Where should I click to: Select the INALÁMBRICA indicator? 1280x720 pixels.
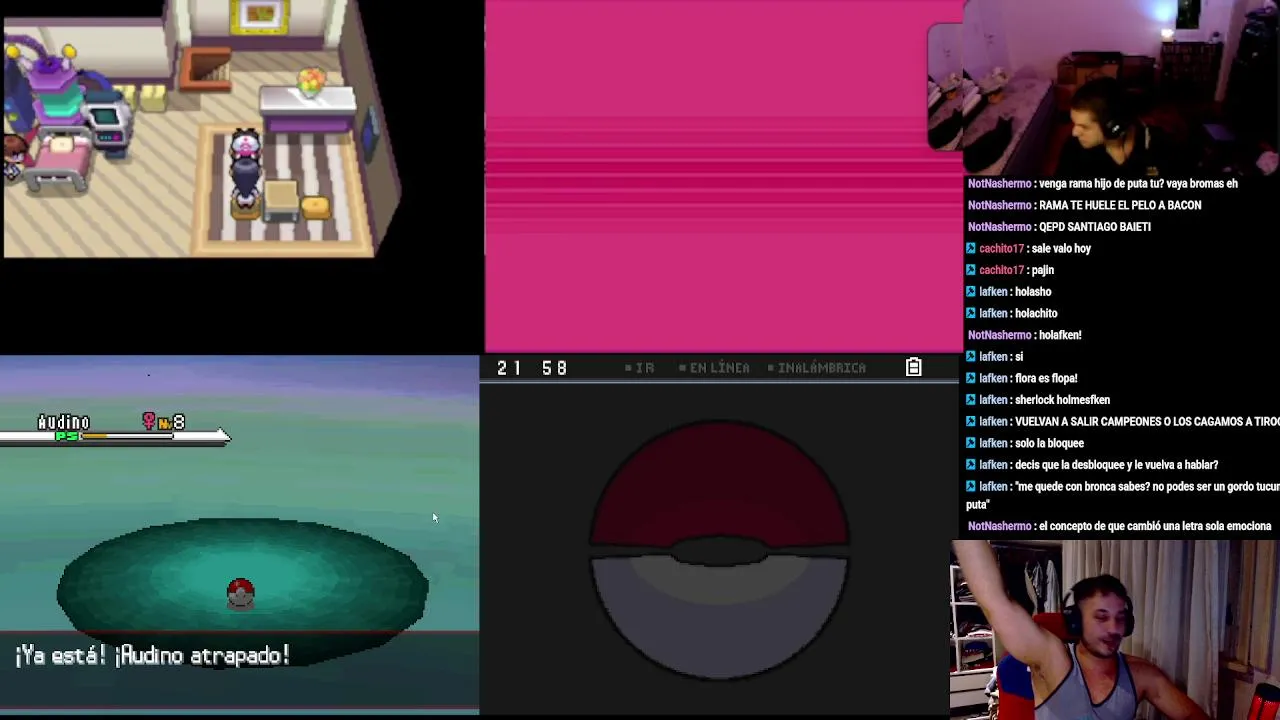pyautogui.click(x=817, y=368)
